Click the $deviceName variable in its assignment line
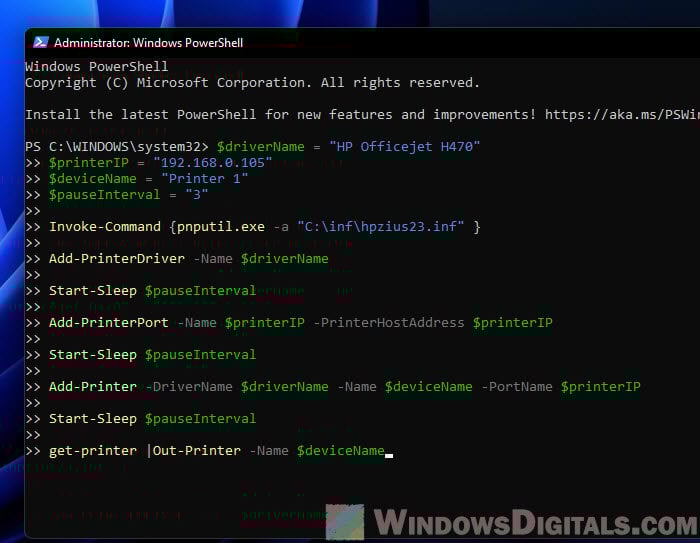This screenshot has width=700, height=543. tap(92, 179)
